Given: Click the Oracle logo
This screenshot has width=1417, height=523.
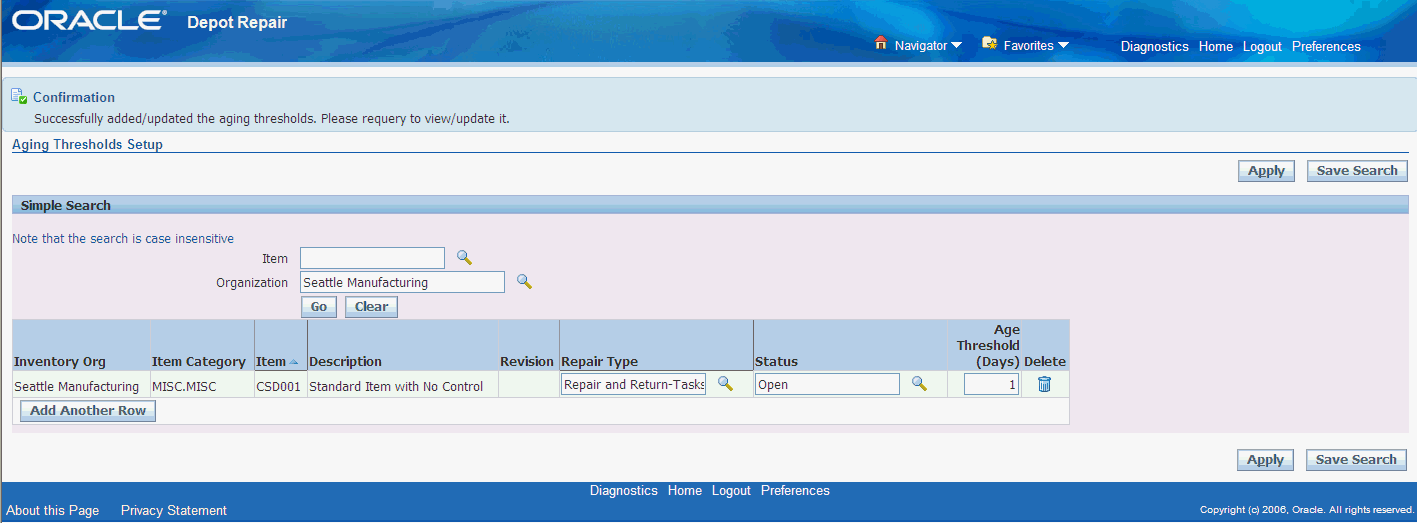Looking at the screenshot, I should (x=89, y=22).
